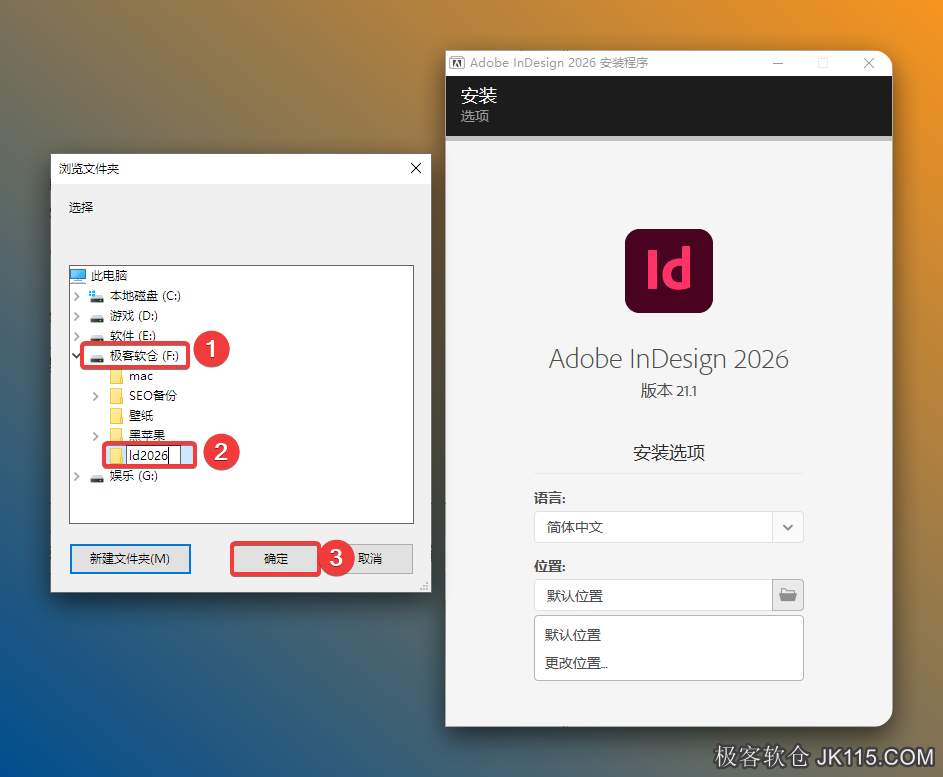
Task: Click the Adobe InDesign 2026 product title
Action: click(669, 359)
